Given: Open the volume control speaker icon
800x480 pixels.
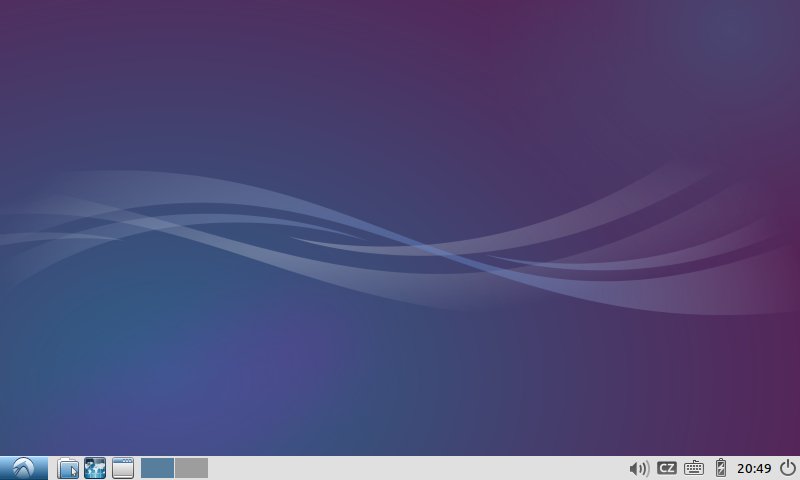Looking at the screenshot, I should click(639, 468).
